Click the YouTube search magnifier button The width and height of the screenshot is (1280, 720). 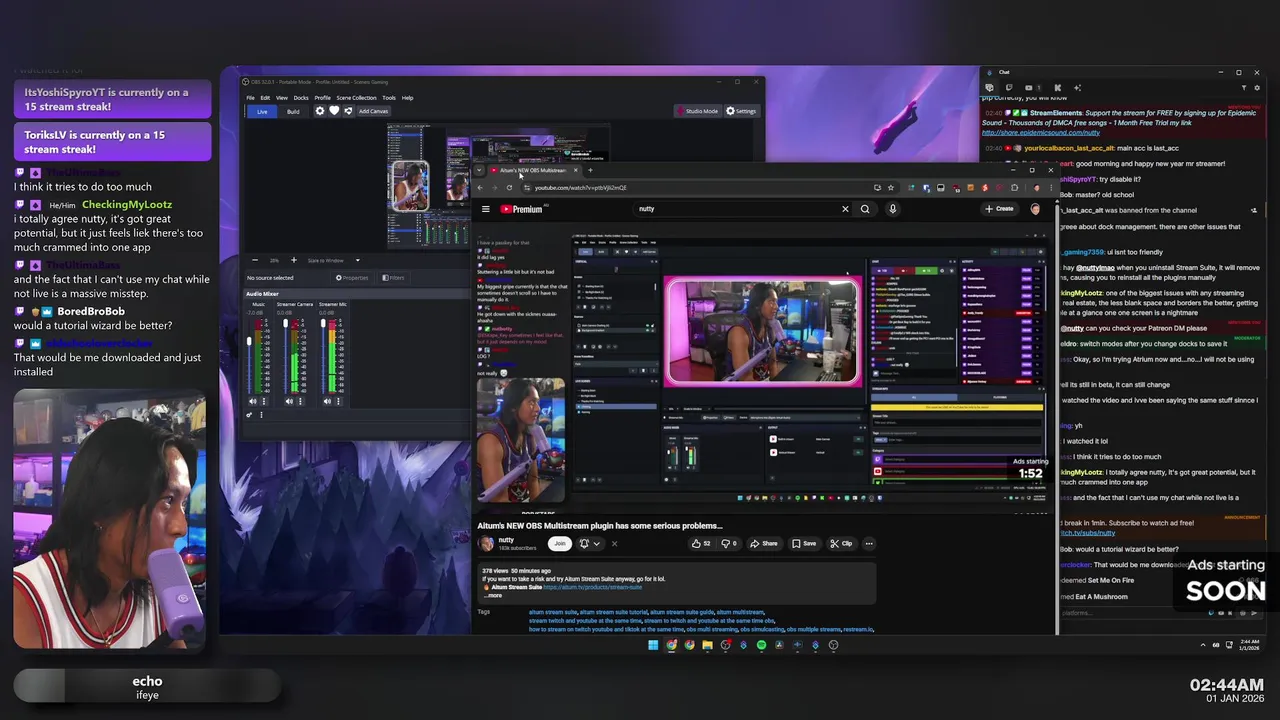point(865,209)
